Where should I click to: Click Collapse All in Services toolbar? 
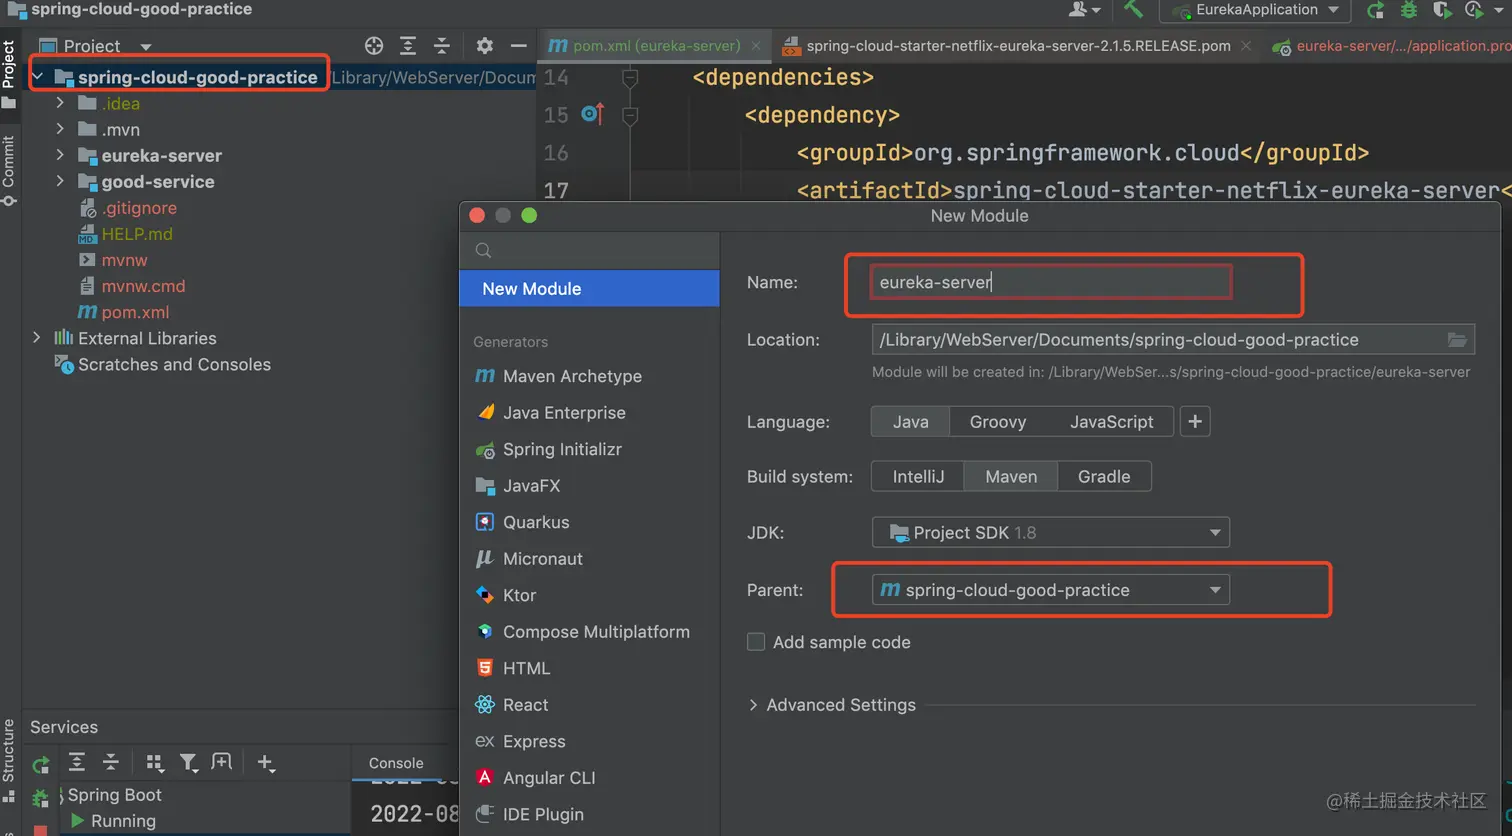pyautogui.click(x=110, y=763)
